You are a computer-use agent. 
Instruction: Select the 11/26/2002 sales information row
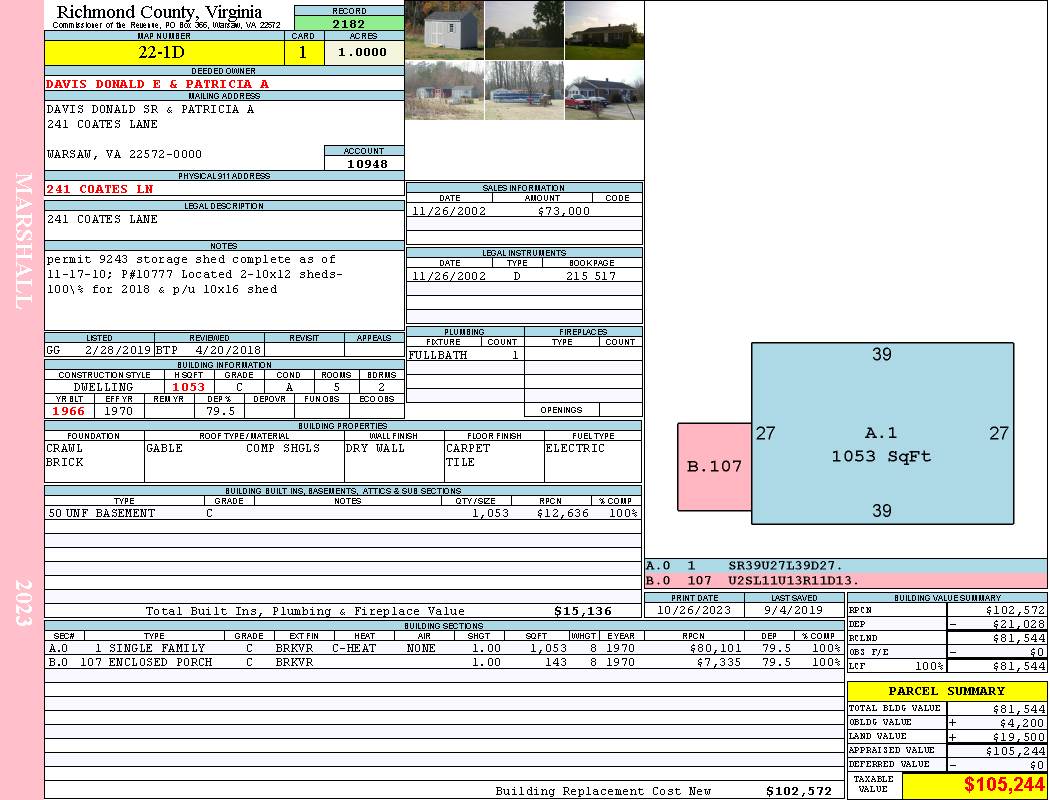point(524,211)
